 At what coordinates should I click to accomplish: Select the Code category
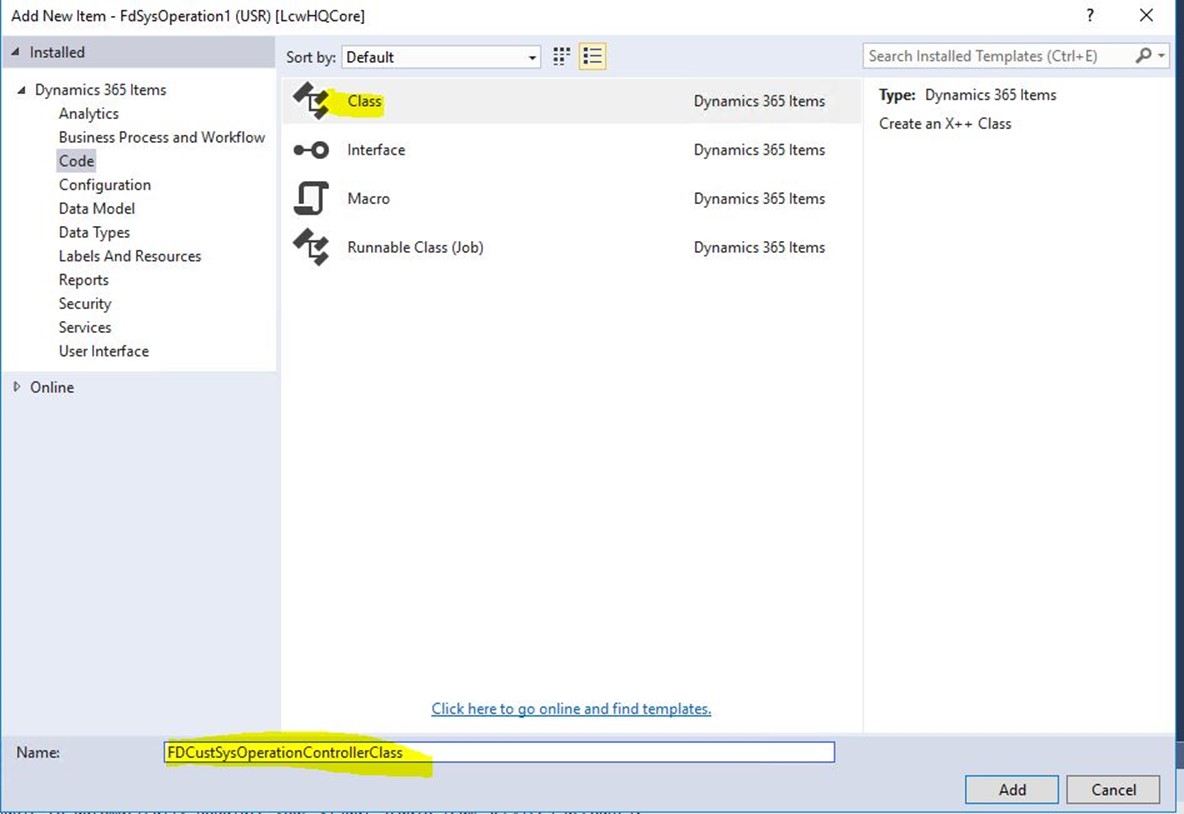click(x=76, y=161)
